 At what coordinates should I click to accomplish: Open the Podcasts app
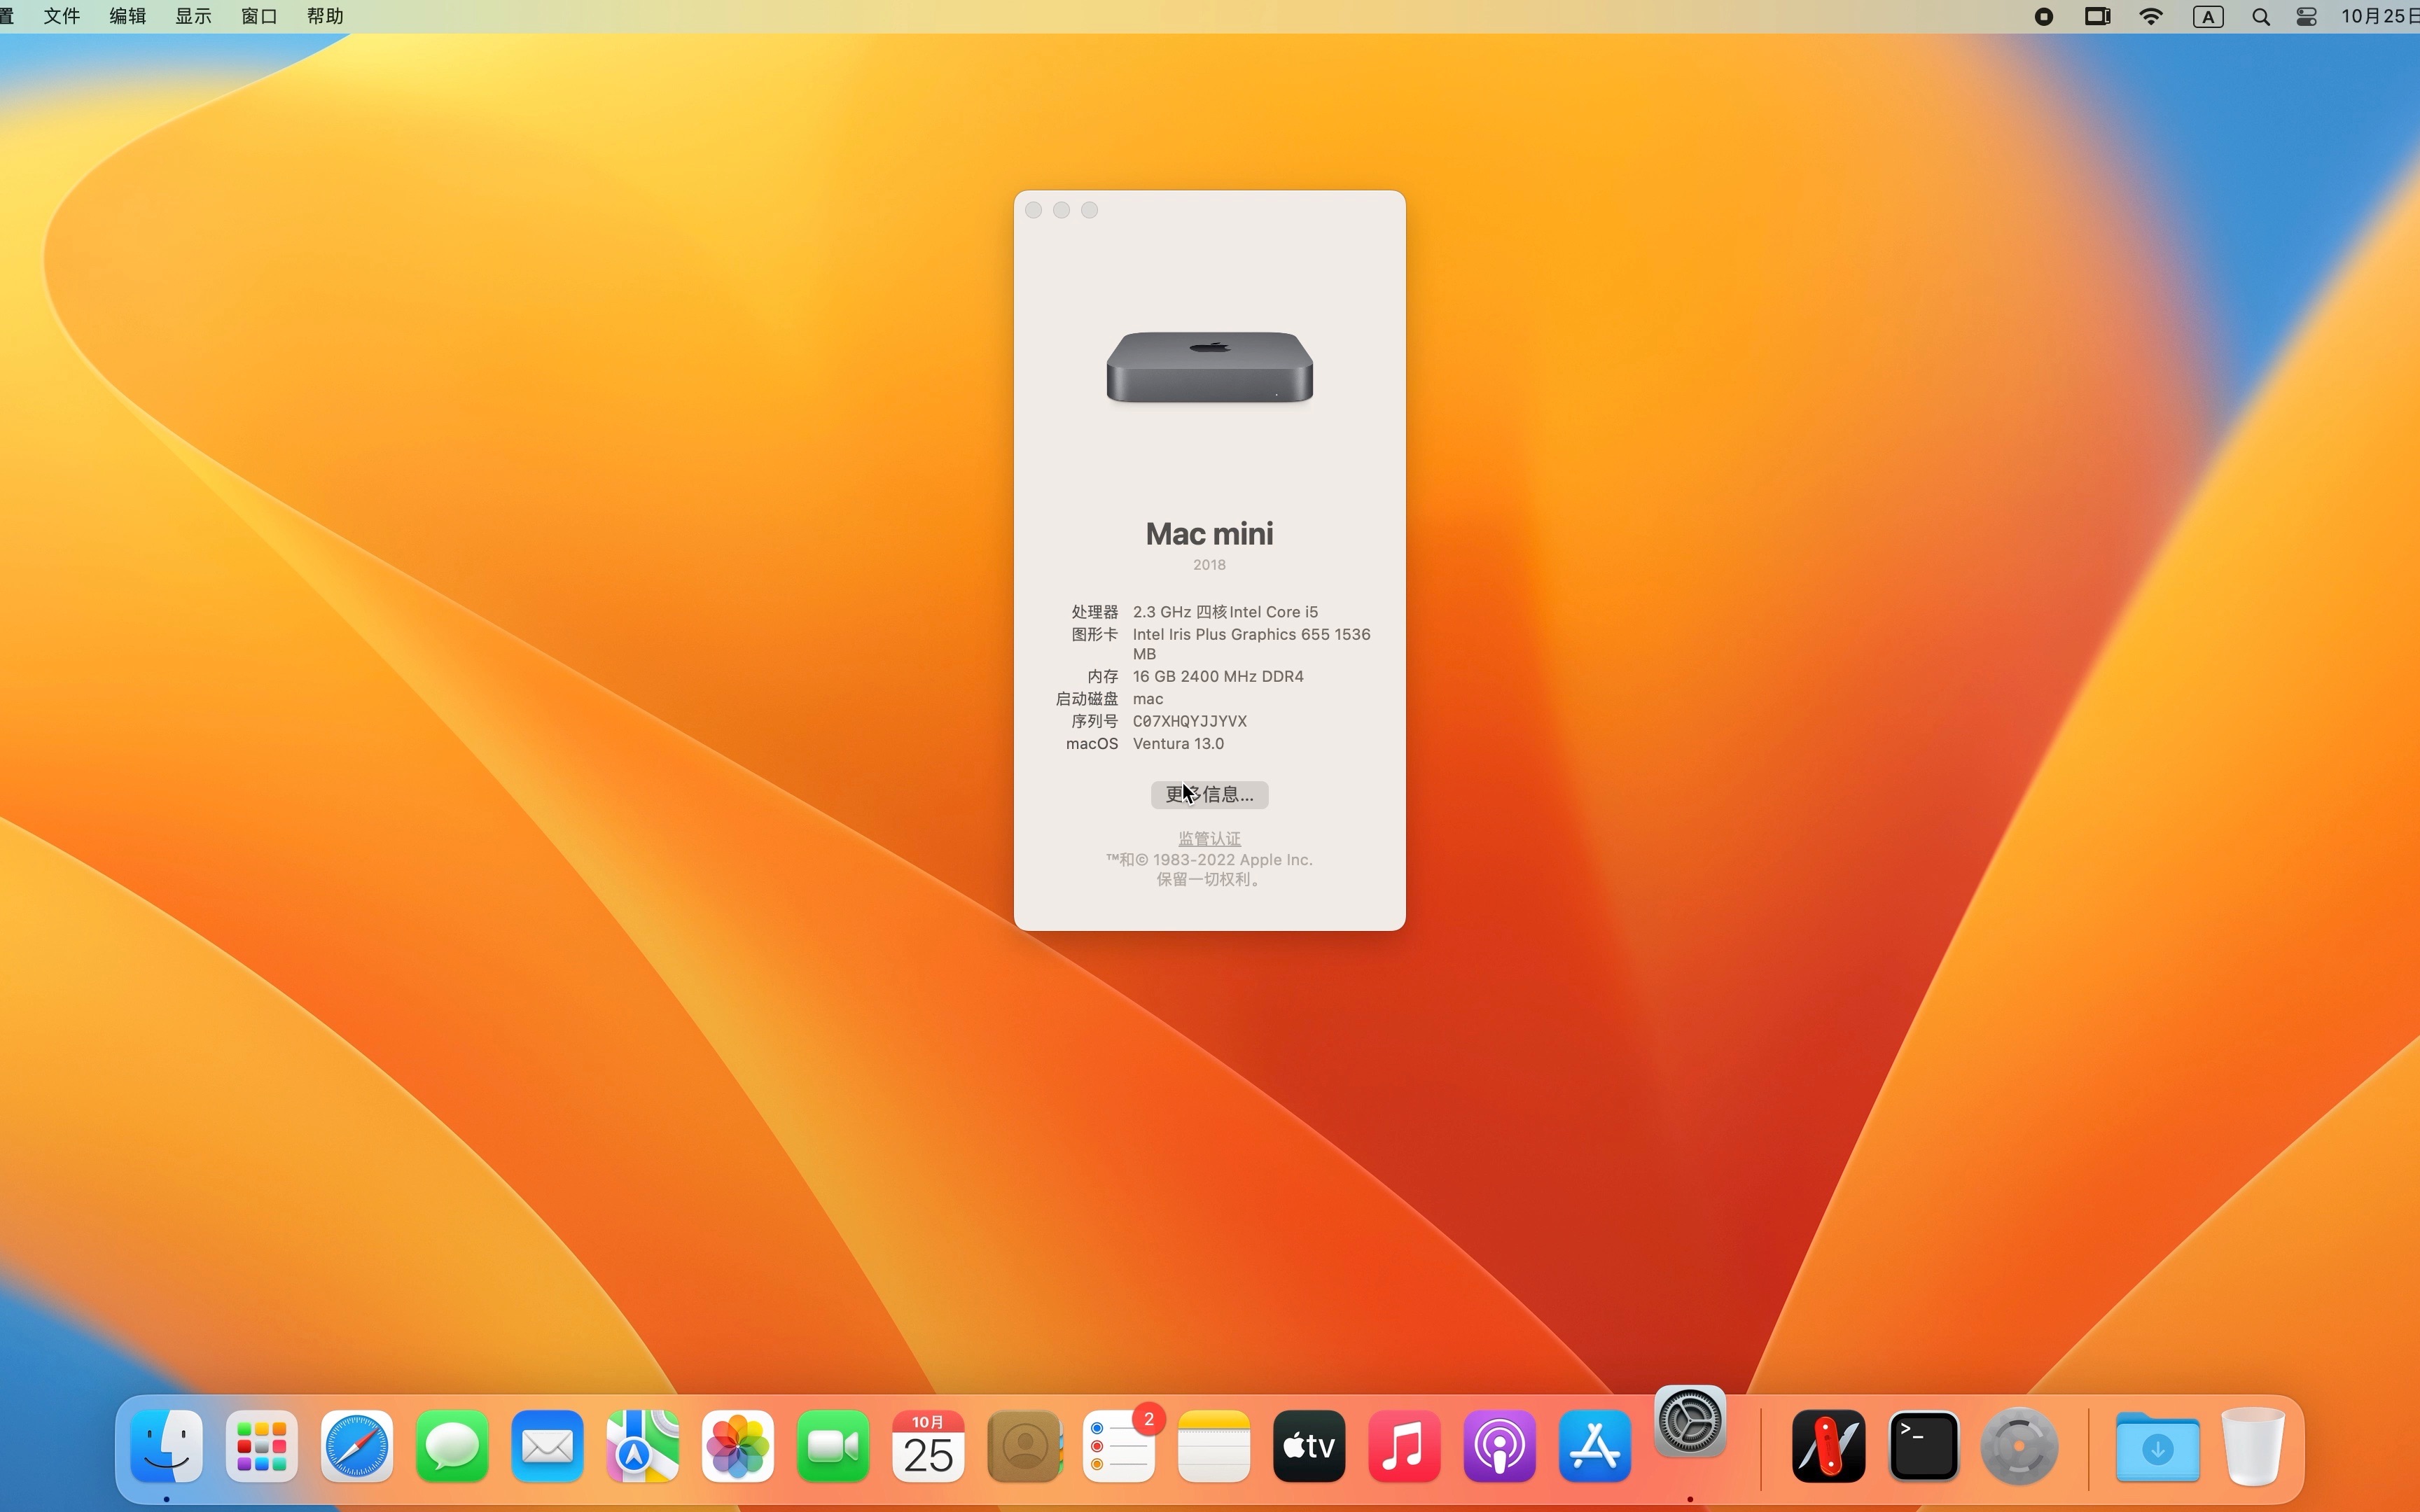point(1499,1446)
